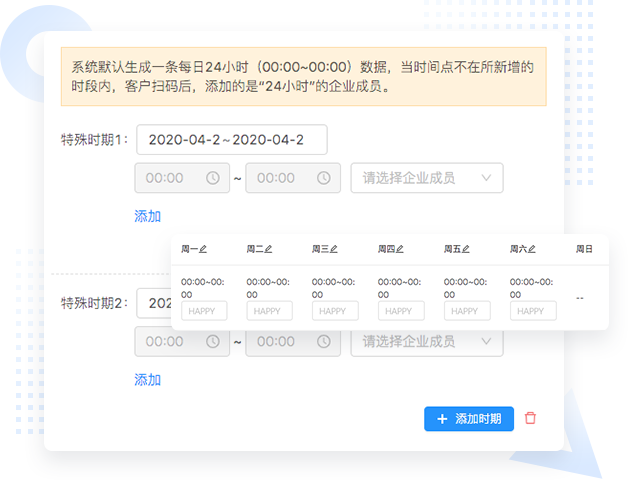This screenshot has width=628, height=480.
Task: Click the HAPPY field under 周三
Action: 335,311
